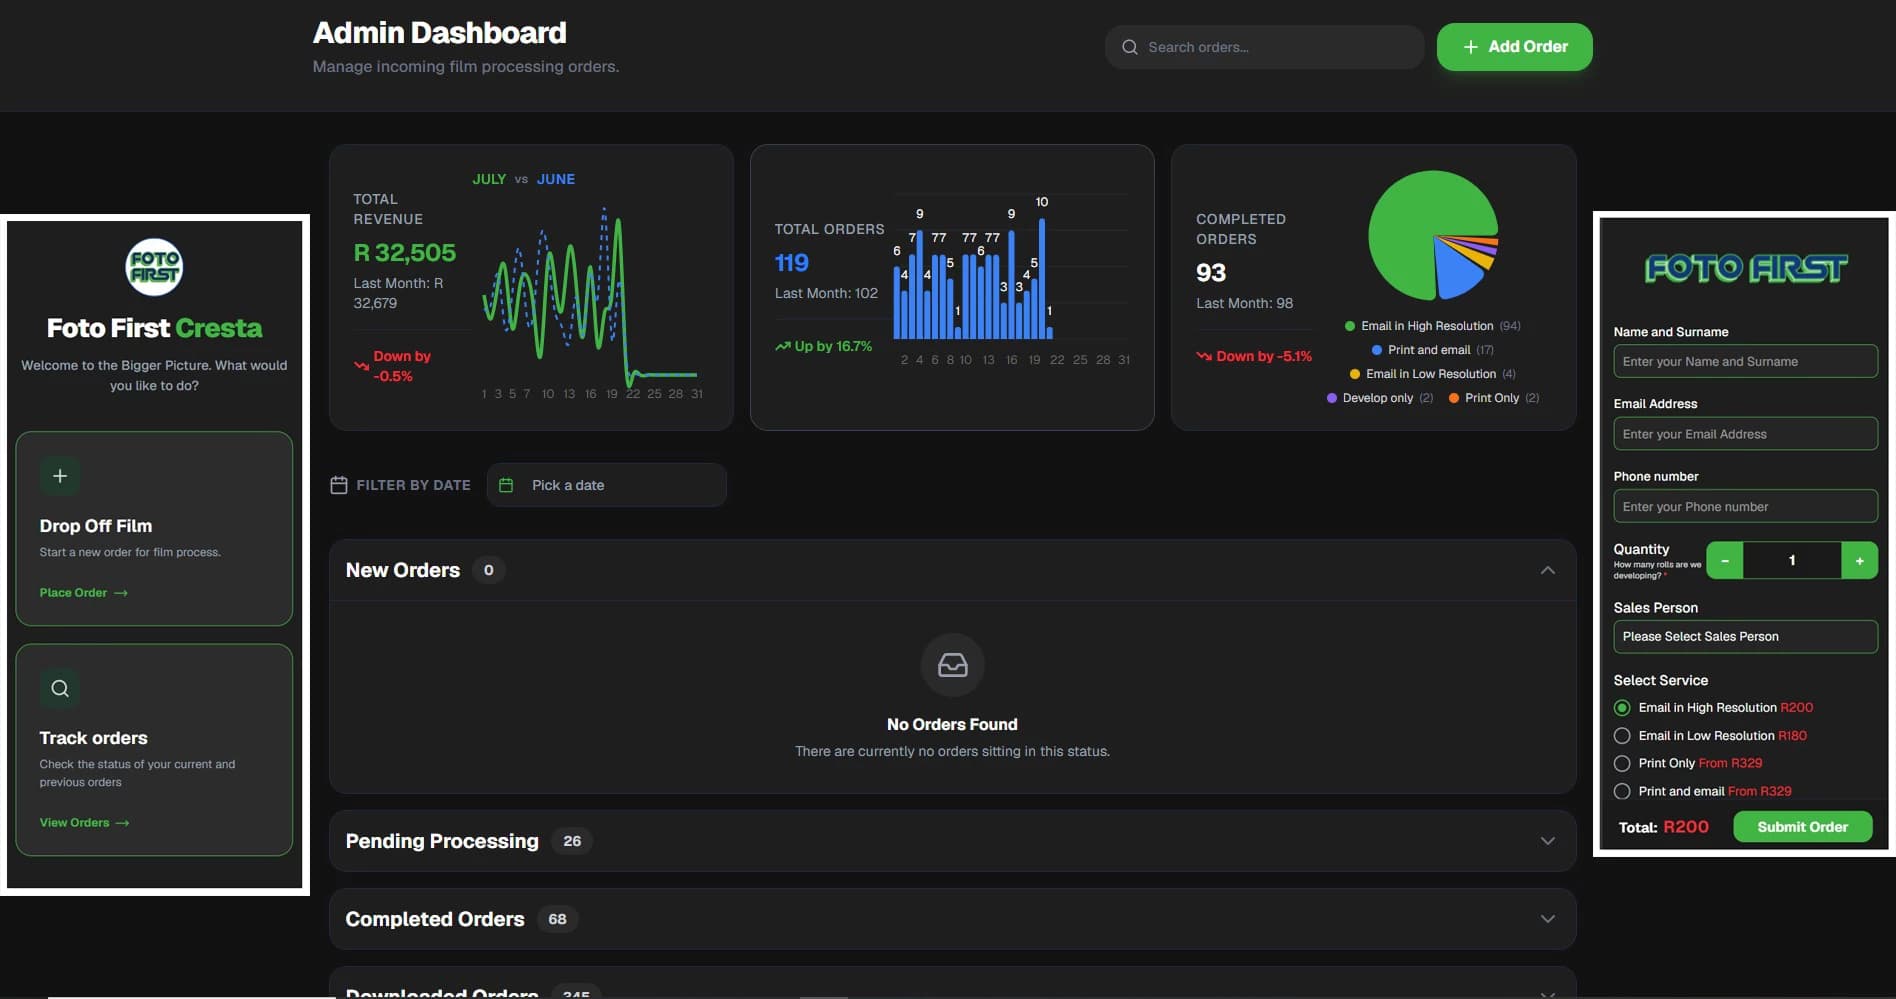This screenshot has height=999, width=1896.
Task: Click the quantity value field showing 1
Action: [1792, 561]
